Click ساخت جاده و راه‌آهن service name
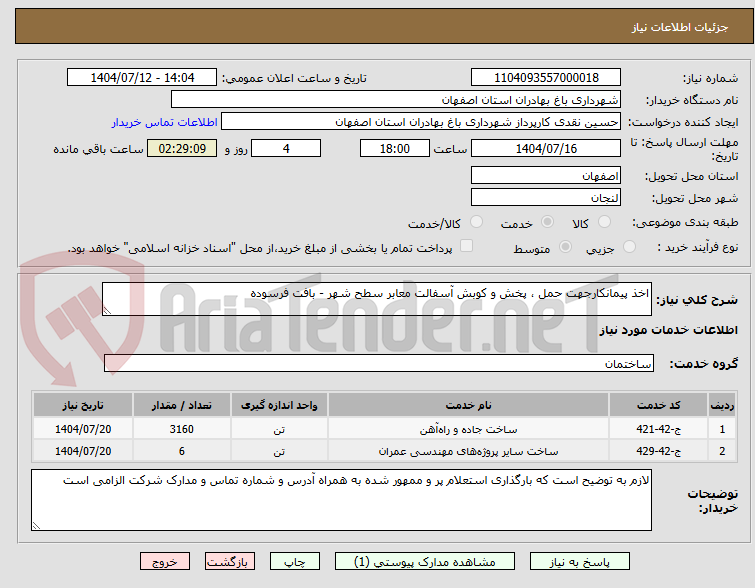Viewport: 755px width, 588px height. point(469,429)
